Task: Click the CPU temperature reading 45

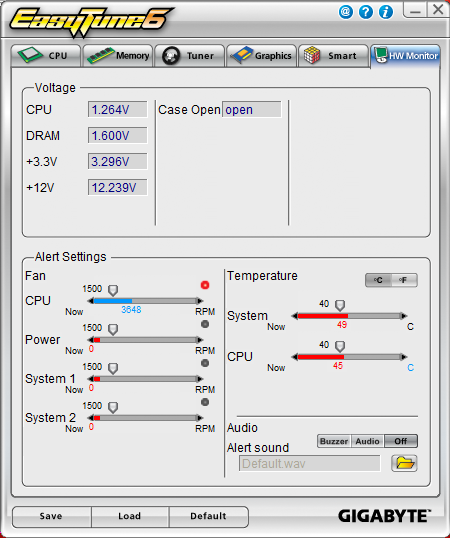Action: click(x=338, y=366)
